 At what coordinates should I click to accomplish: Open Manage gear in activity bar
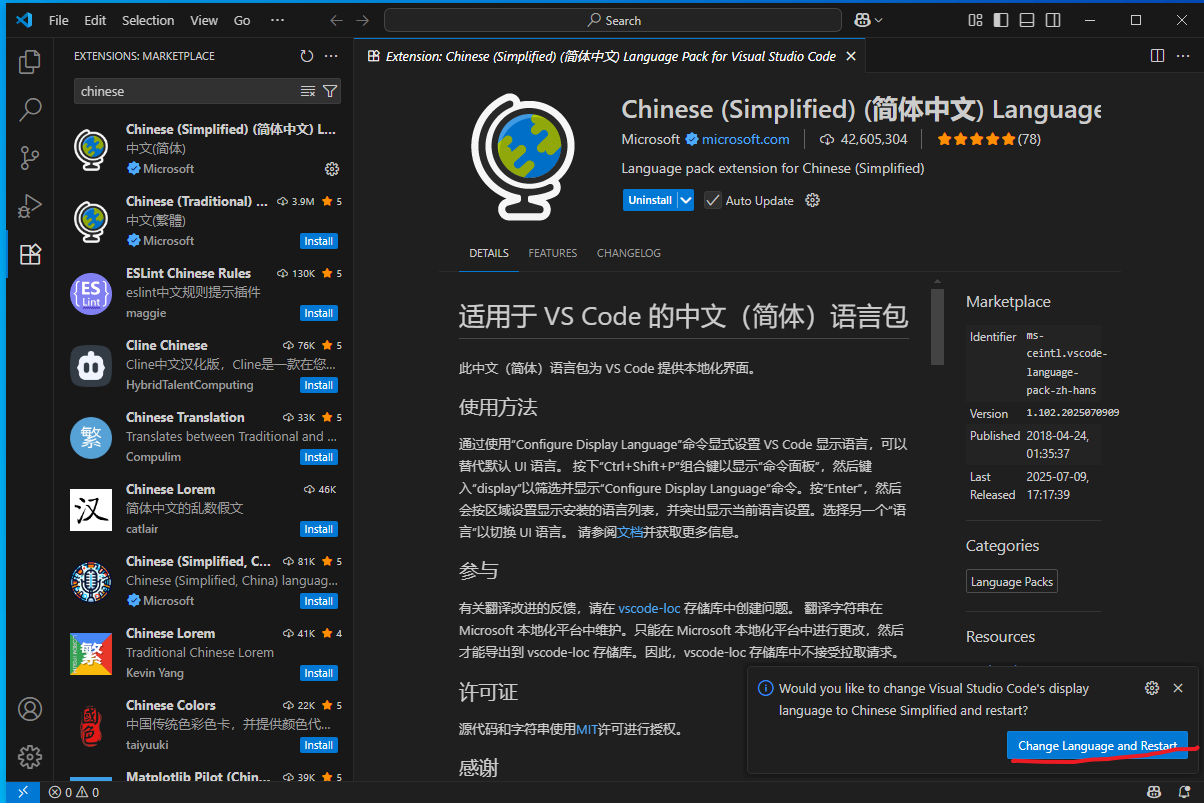[x=30, y=756]
